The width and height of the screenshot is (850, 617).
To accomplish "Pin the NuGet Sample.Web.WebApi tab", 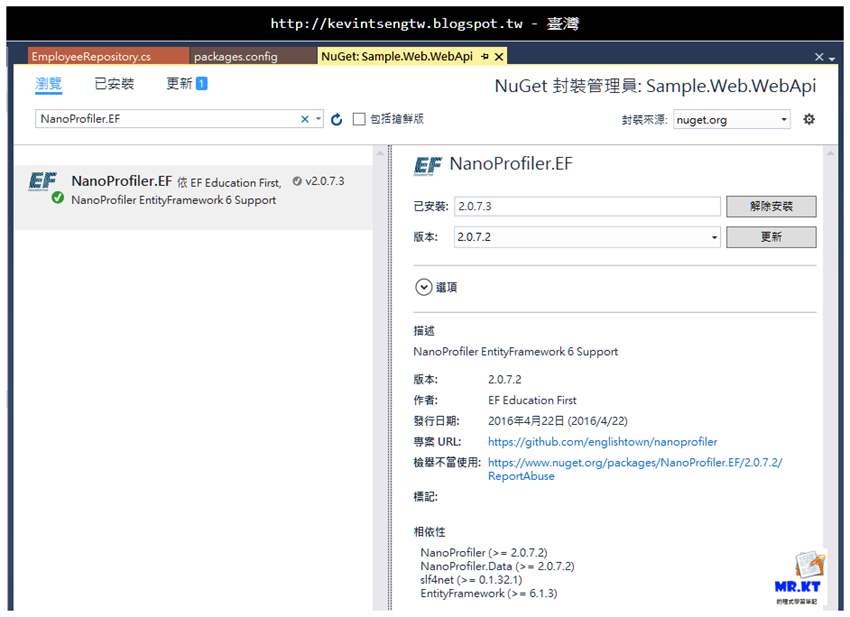I will pos(485,56).
